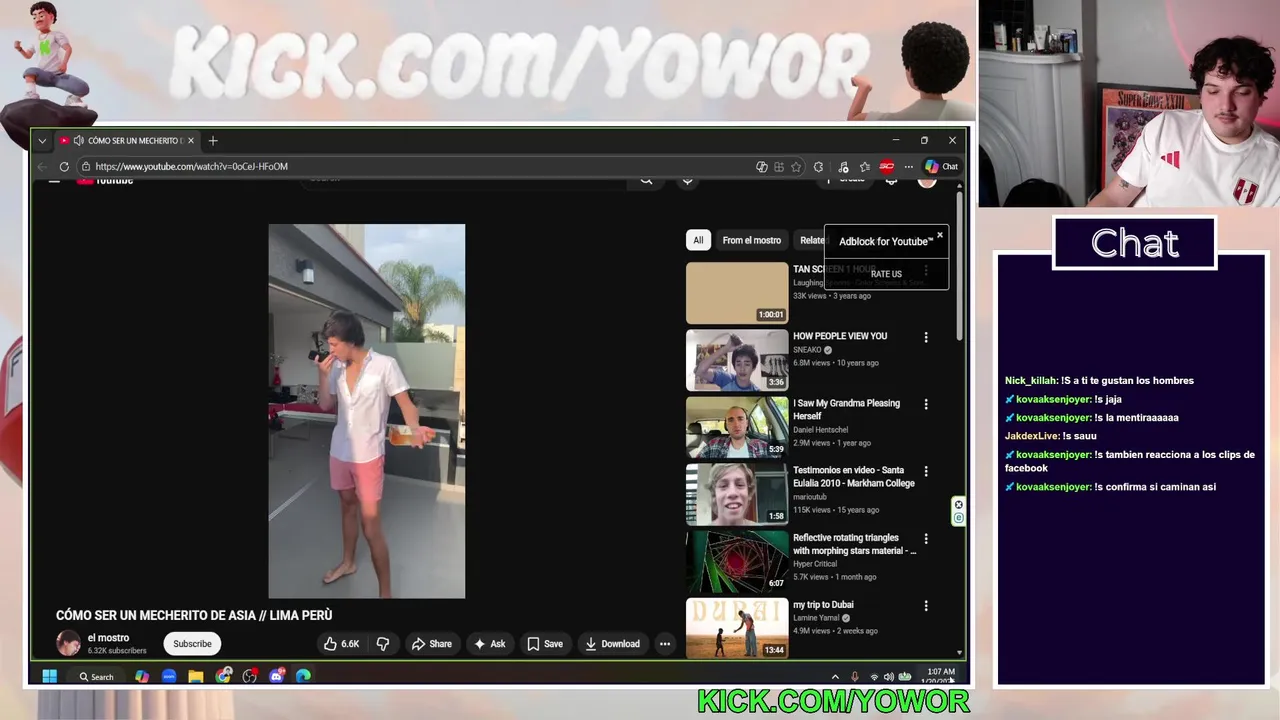Open my trip to Dubai thumbnail
This screenshot has height=720, width=1280.
(737, 628)
